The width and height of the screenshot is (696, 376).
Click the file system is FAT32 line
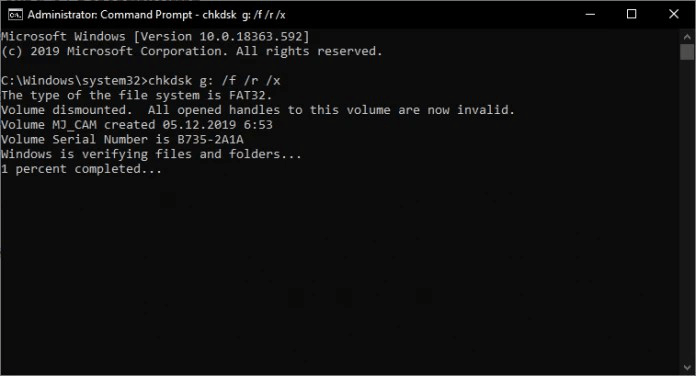point(136,95)
